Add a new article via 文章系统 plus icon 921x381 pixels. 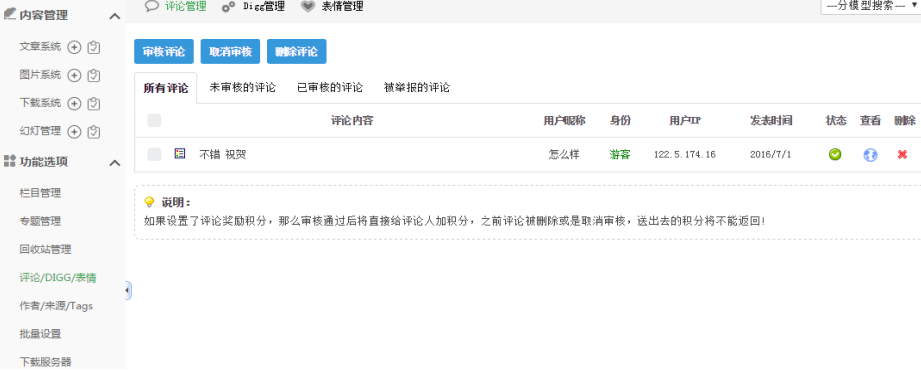74,48
